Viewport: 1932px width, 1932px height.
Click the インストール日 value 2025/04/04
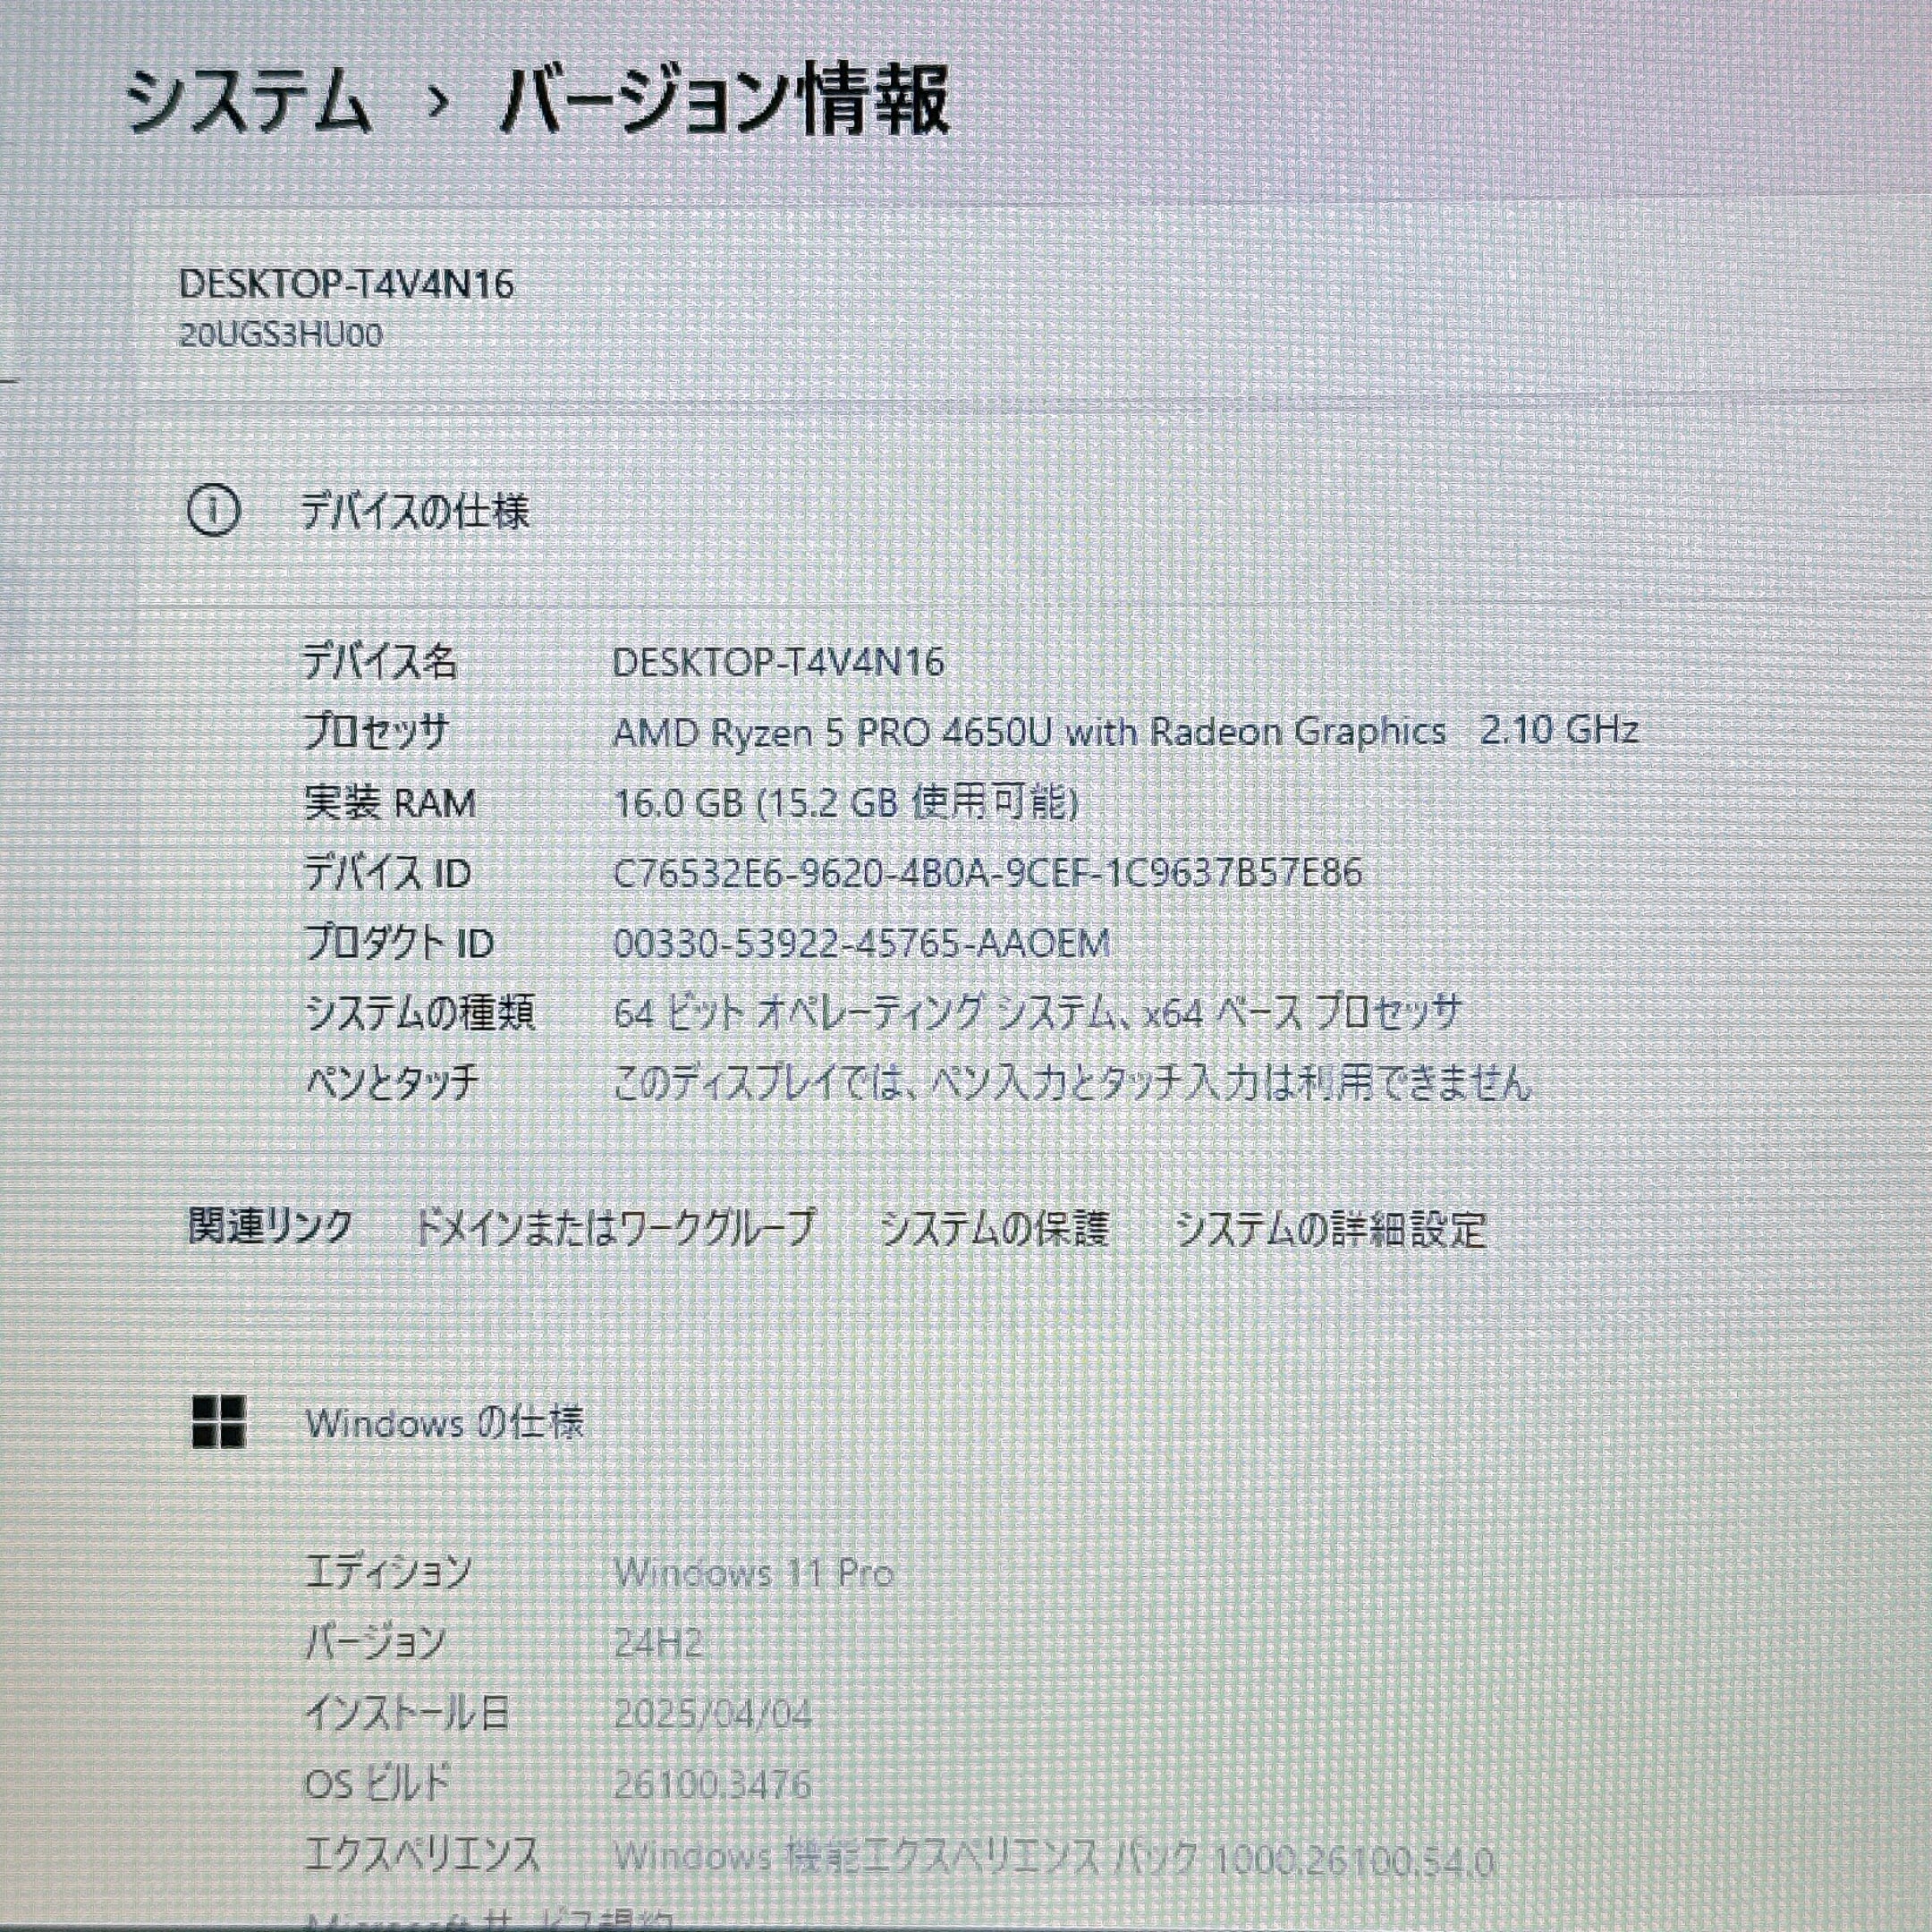pos(712,1714)
